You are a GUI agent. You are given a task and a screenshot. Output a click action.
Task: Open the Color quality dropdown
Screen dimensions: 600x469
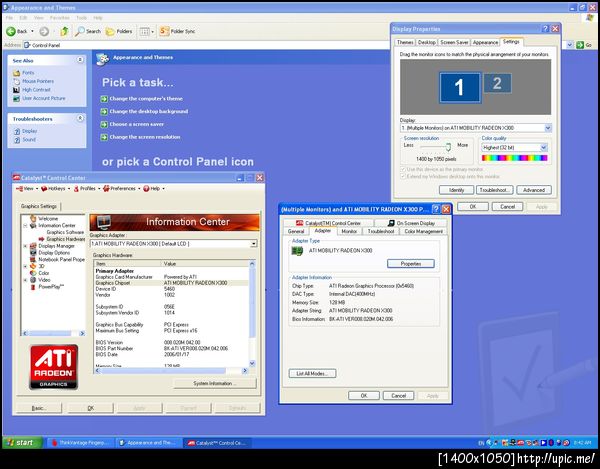pos(544,147)
